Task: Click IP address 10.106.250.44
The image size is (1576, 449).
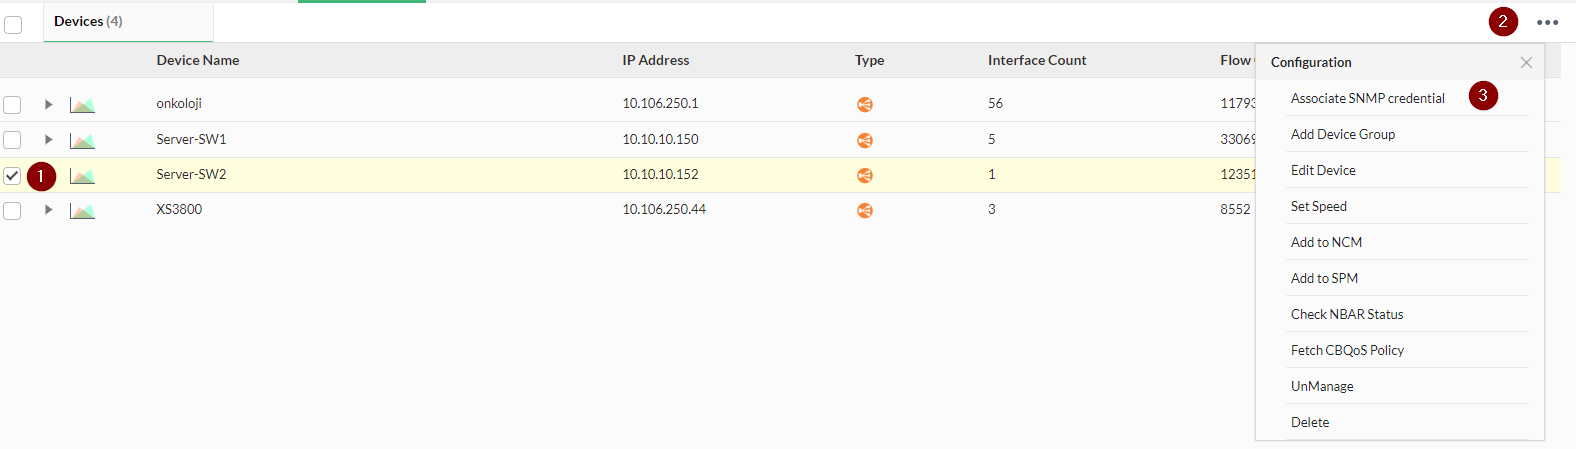Action: click(664, 209)
